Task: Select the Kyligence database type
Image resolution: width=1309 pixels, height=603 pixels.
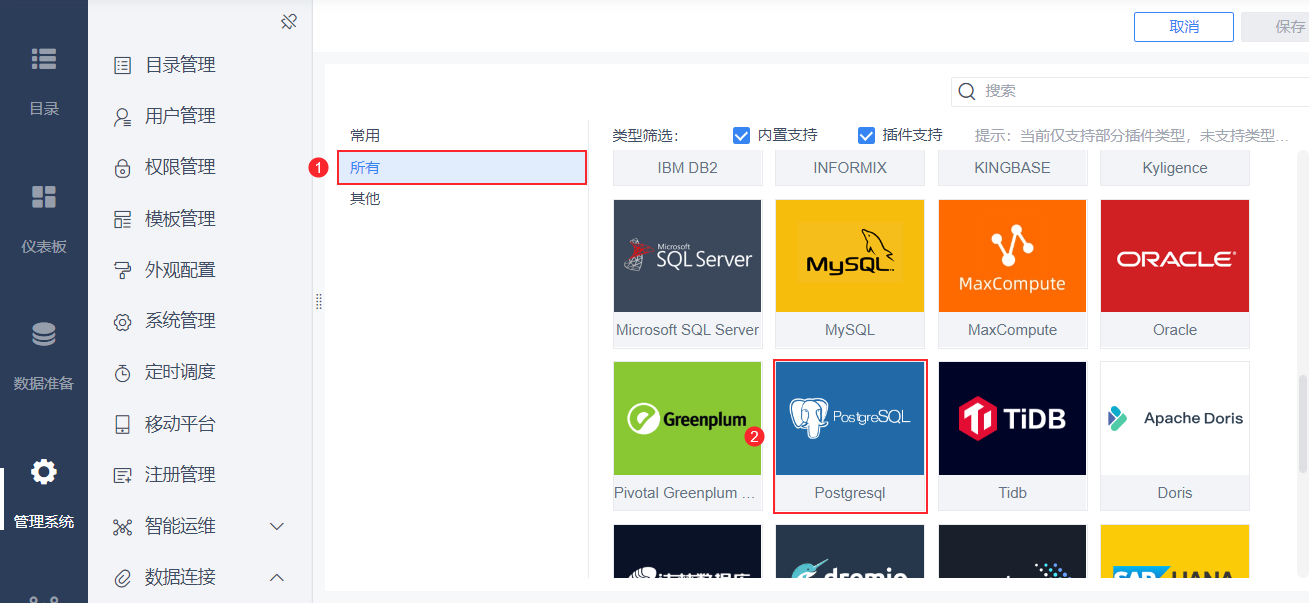Action: (1175, 169)
